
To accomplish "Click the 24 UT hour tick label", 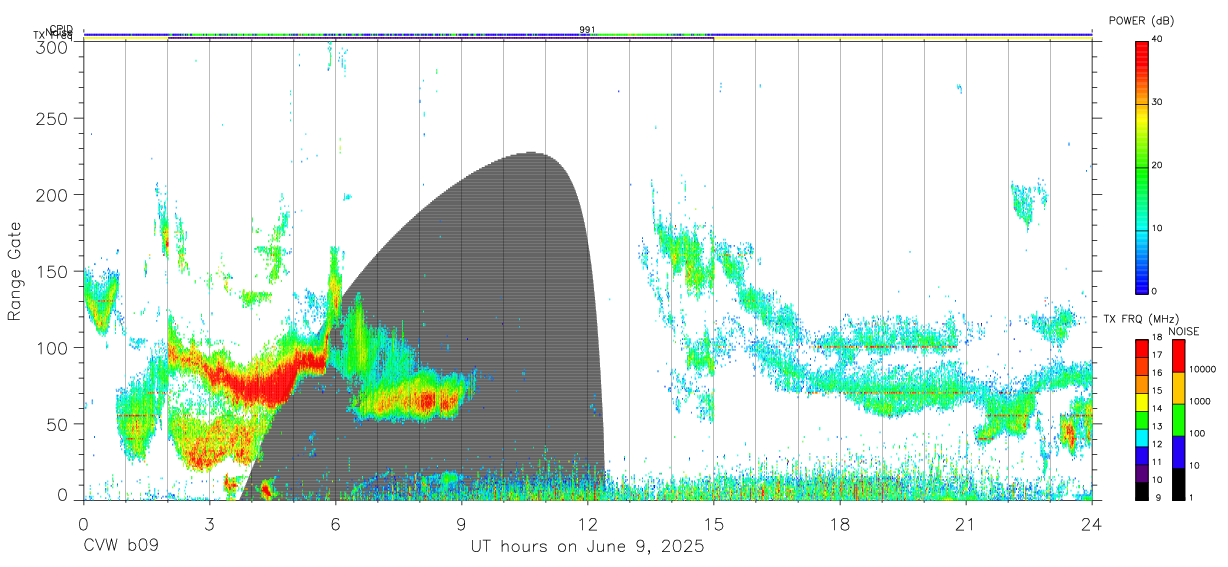I will 1092,523.
